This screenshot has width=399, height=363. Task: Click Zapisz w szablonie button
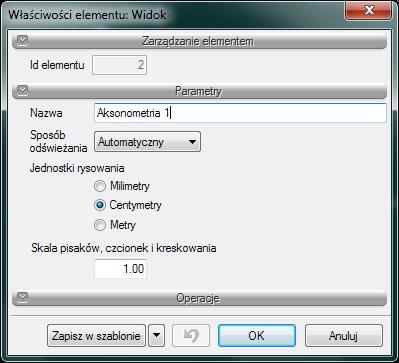click(96, 336)
